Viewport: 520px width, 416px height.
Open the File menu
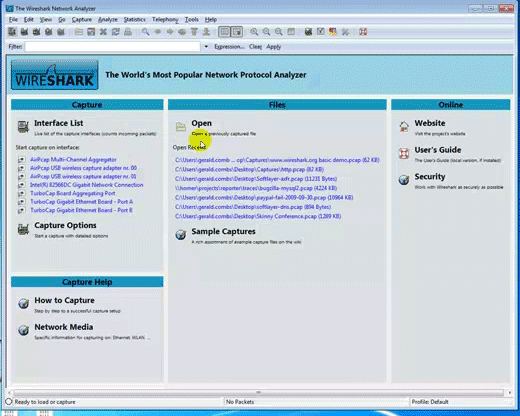tap(13, 19)
